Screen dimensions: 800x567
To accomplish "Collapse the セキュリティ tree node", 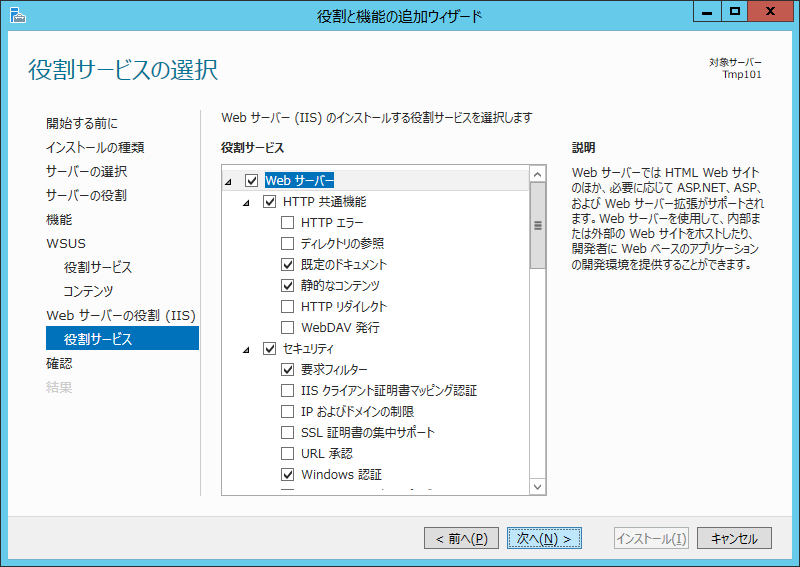I will click(x=246, y=350).
